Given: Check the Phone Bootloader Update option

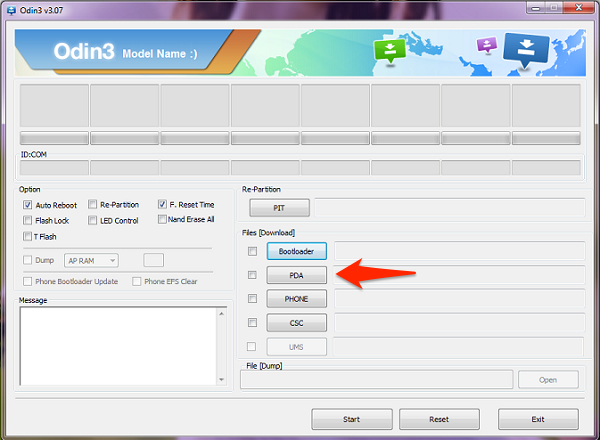Looking at the screenshot, I should click(28, 282).
